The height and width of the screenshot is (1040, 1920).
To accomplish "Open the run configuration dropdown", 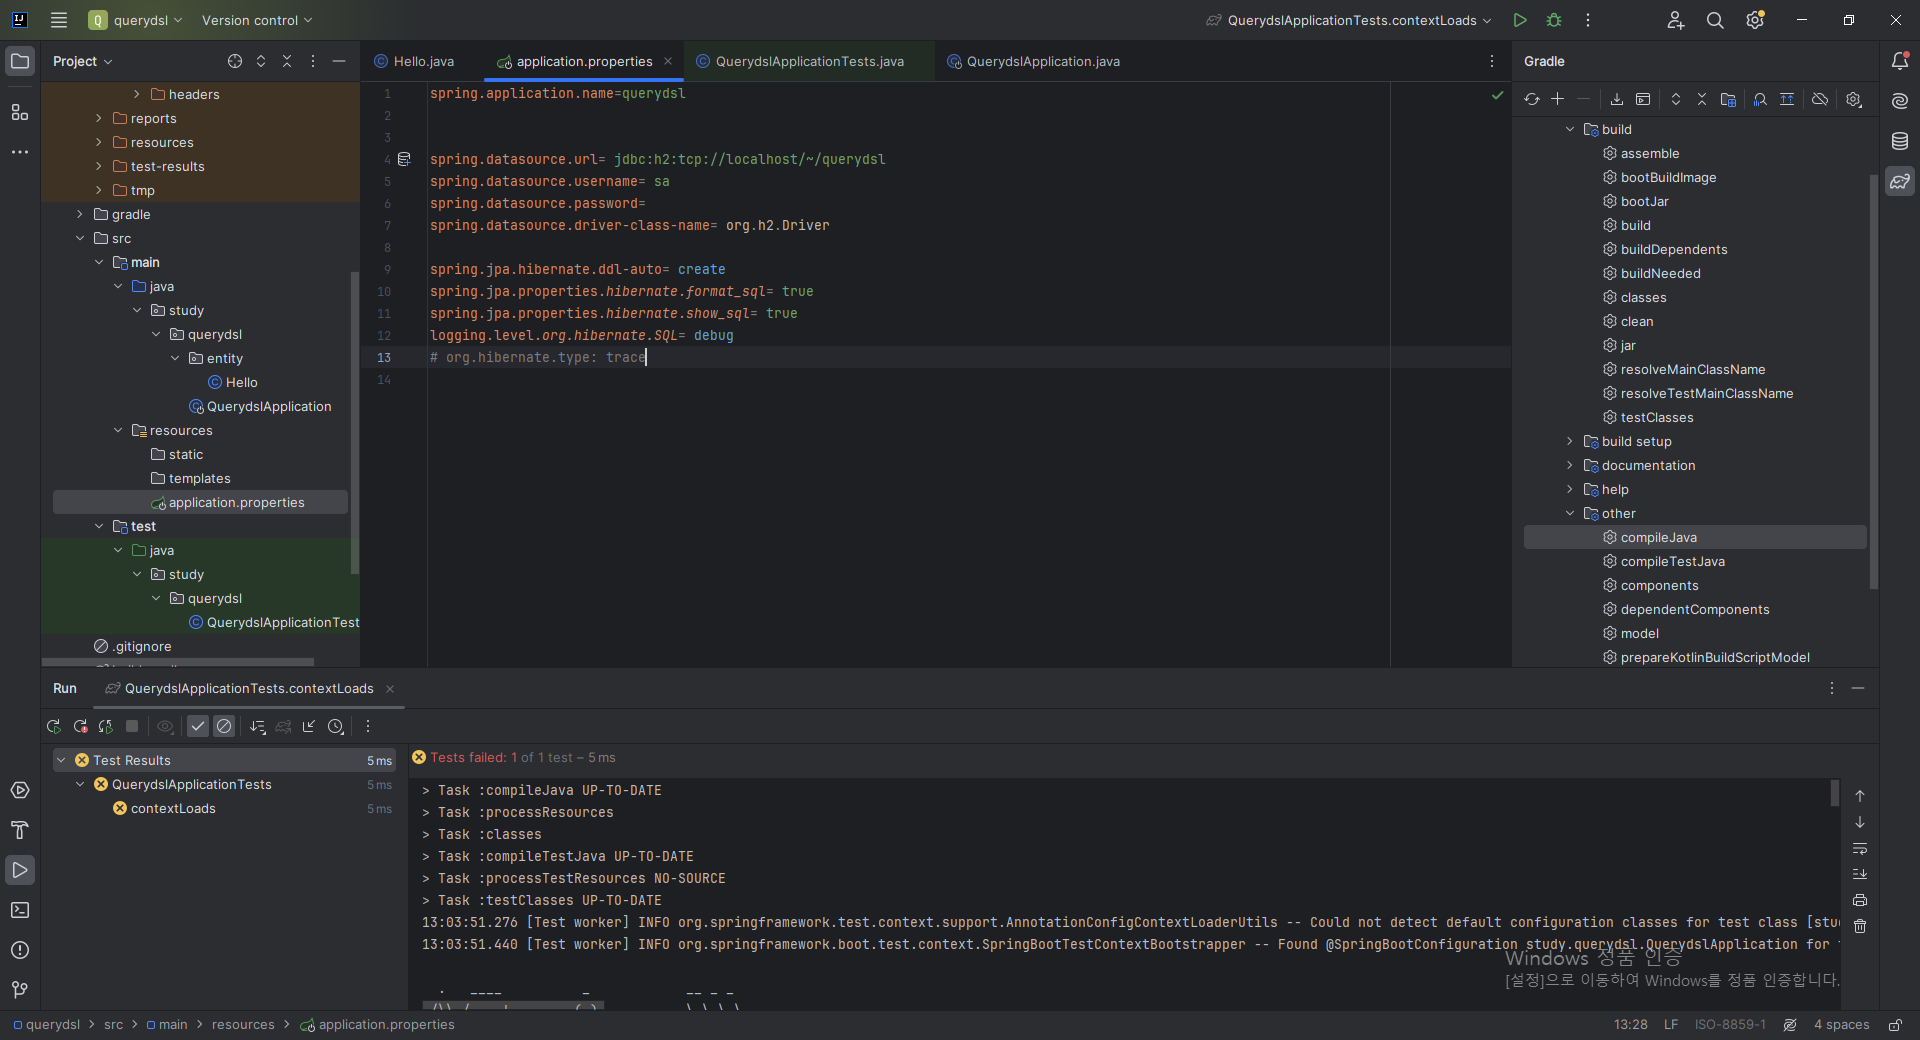I will (x=1349, y=20).
